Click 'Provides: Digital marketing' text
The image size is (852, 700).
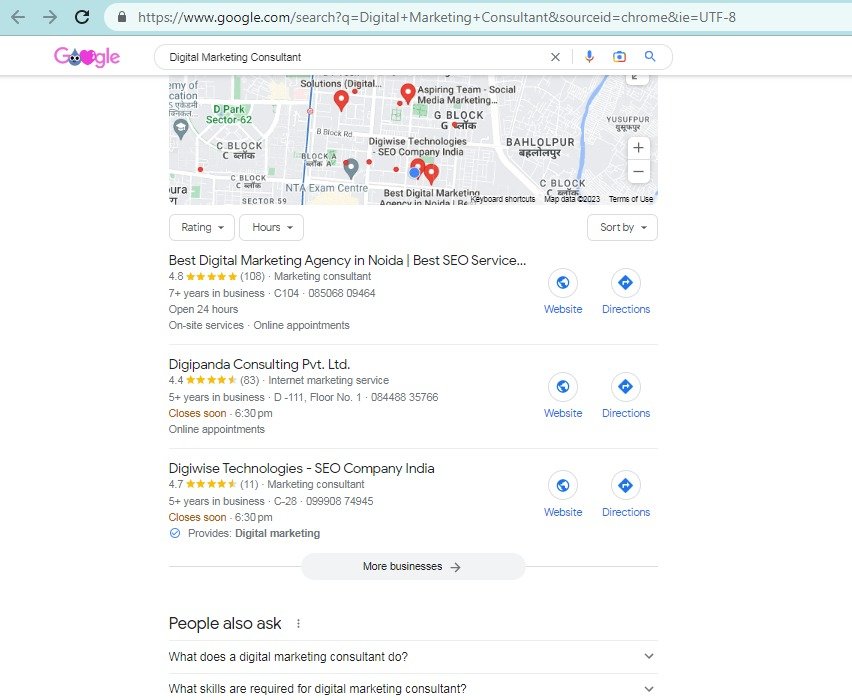(x=254, y=533)
